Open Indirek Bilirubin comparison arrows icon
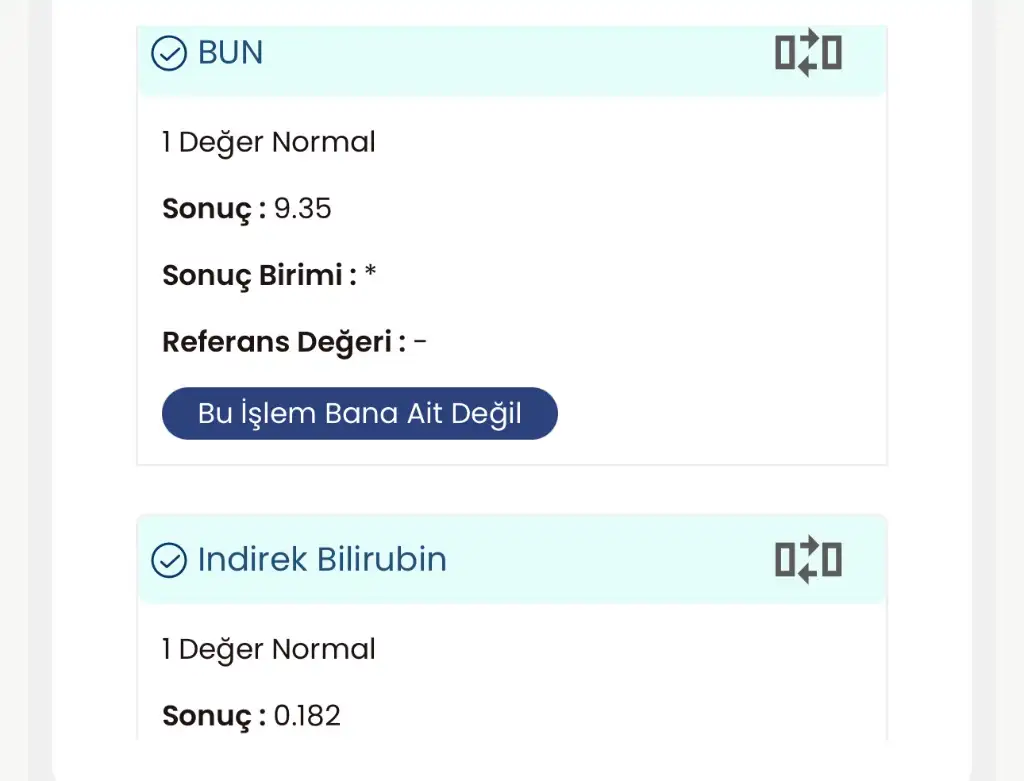The height and width of the screenshot is (781, 1024). [808, 559]
